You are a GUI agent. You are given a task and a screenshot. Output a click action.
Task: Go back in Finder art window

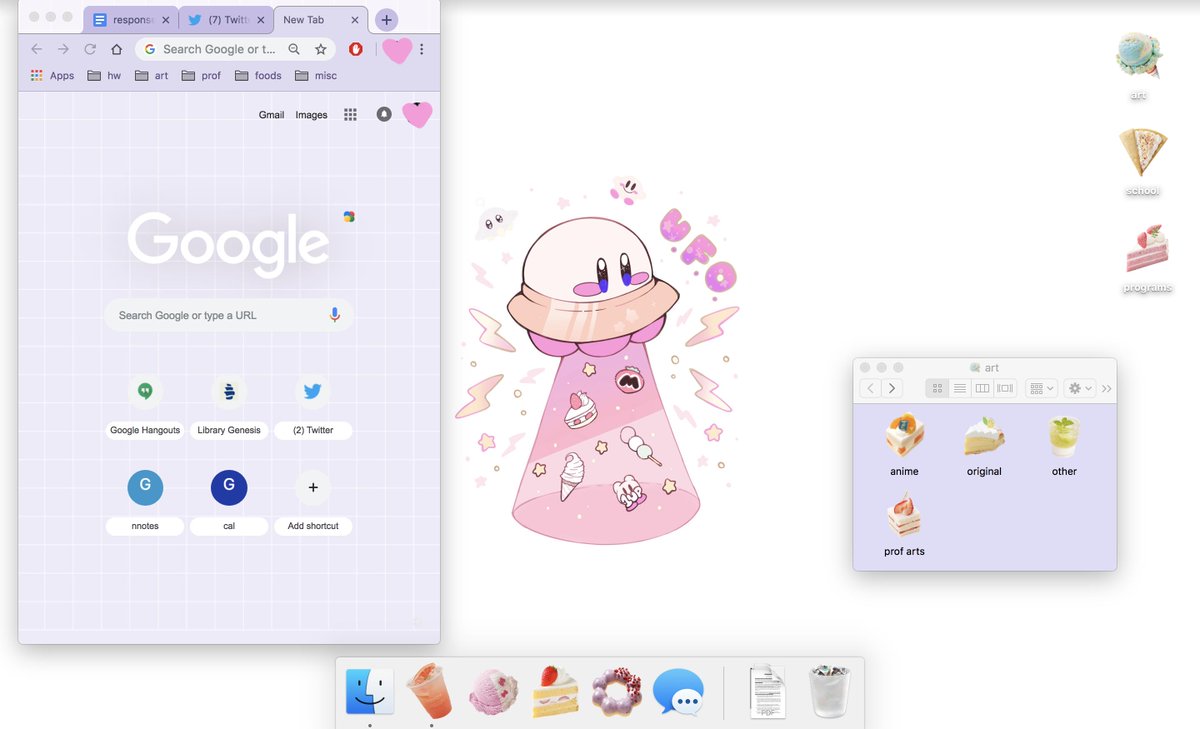pyautogui.click(x=871, y=388)
